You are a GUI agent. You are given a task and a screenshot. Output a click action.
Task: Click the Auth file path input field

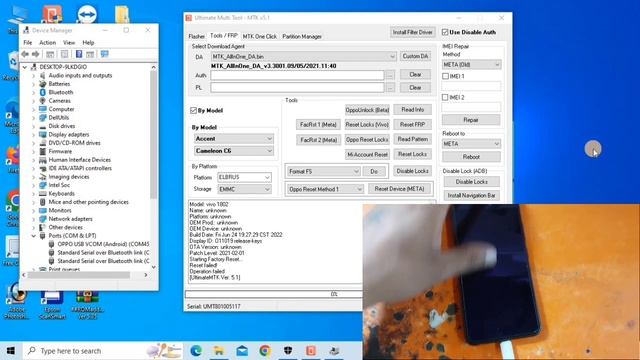point(297,75)
